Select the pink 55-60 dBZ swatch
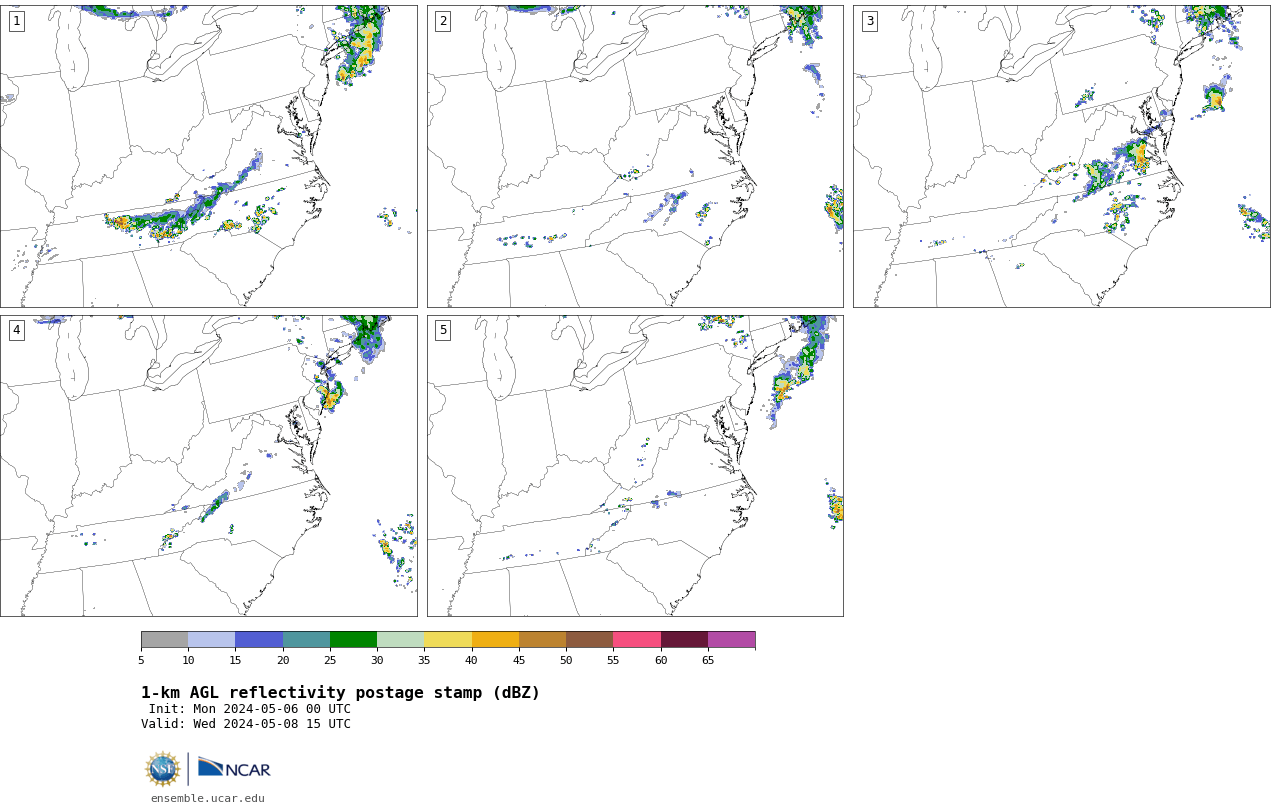The image size is (1280, 809). [637, 640]
